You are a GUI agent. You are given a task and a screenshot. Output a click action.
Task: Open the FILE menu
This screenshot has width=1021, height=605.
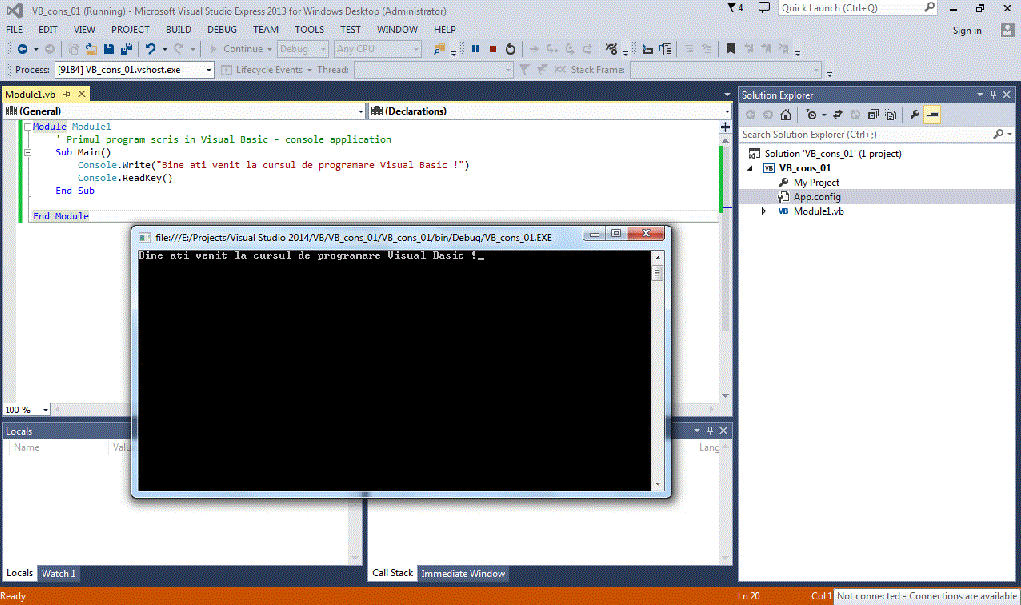click(14, 29)
